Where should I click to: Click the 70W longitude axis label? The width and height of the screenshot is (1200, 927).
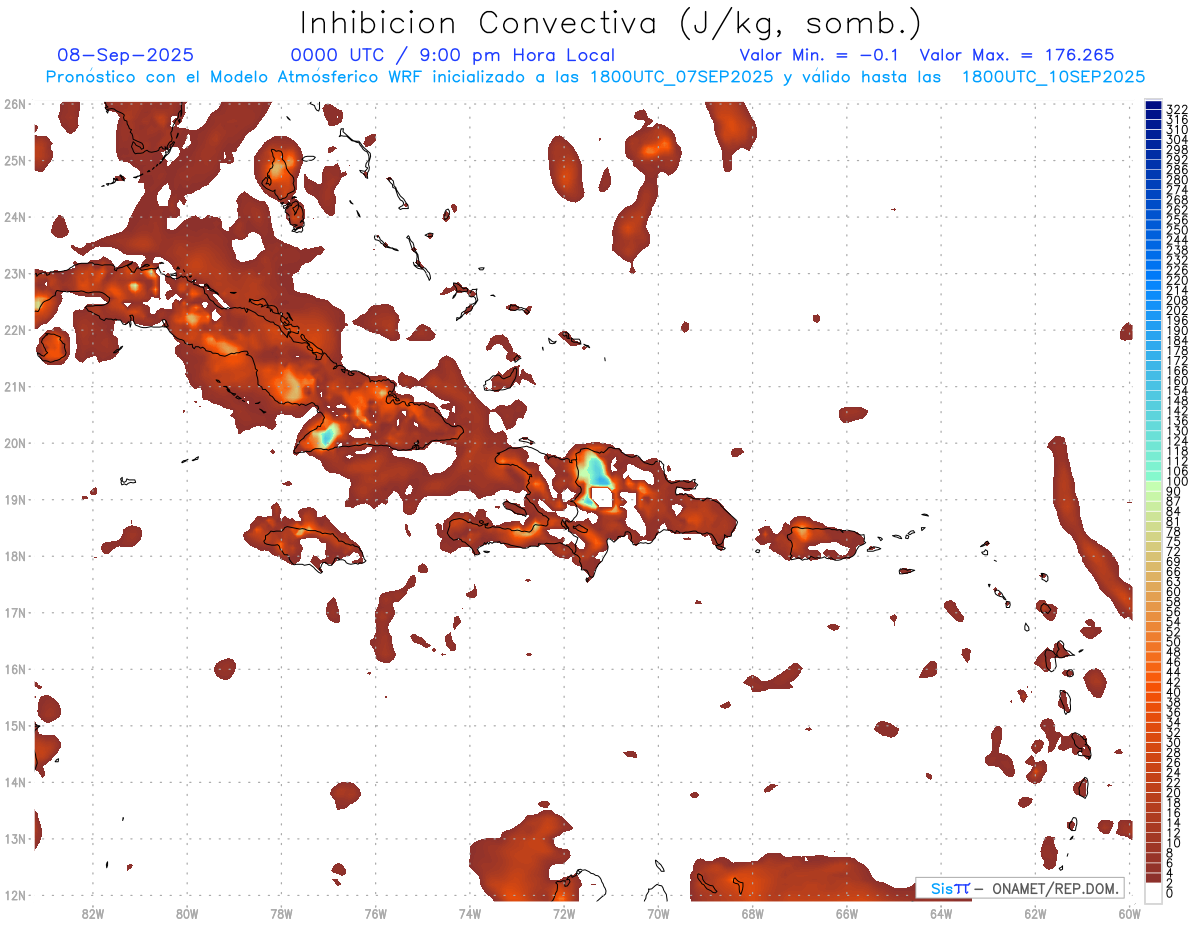click(x=658, y=912)
